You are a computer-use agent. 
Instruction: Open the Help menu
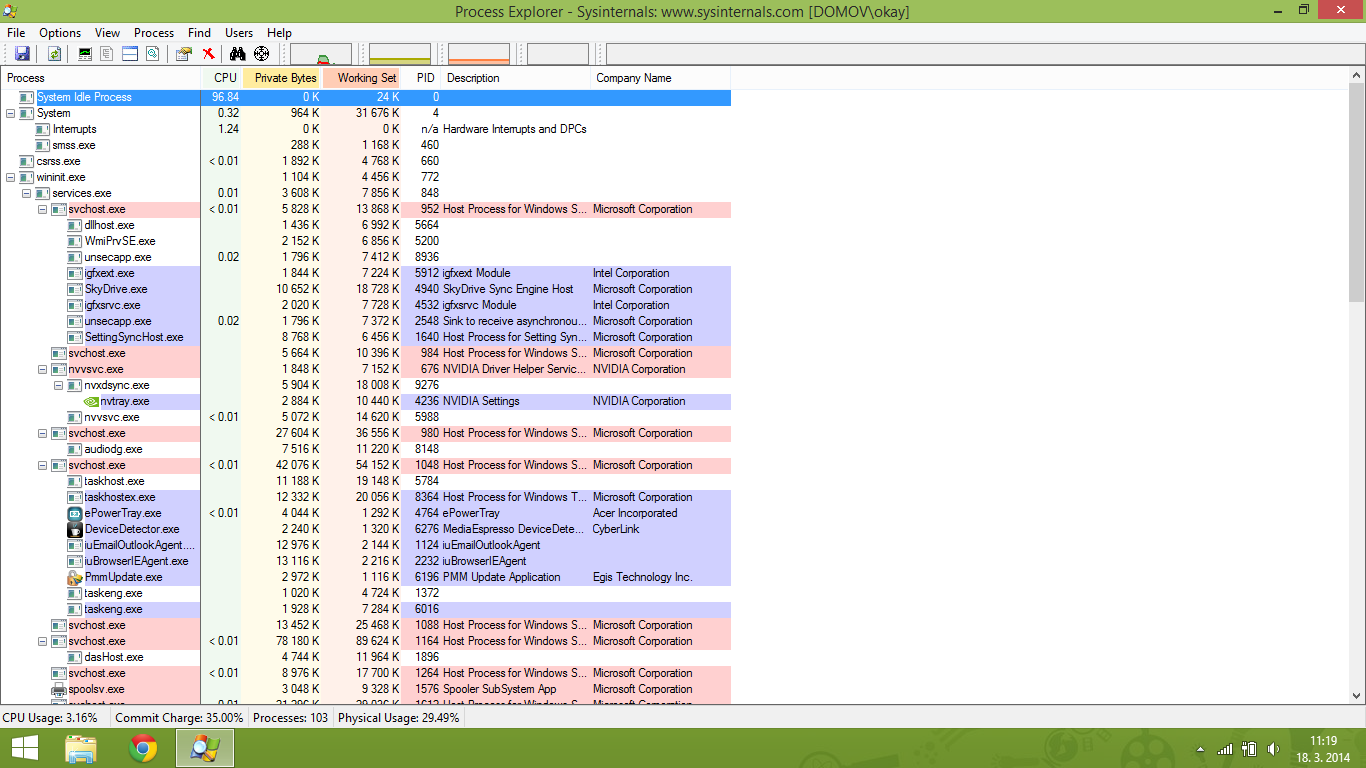(279, 33)
